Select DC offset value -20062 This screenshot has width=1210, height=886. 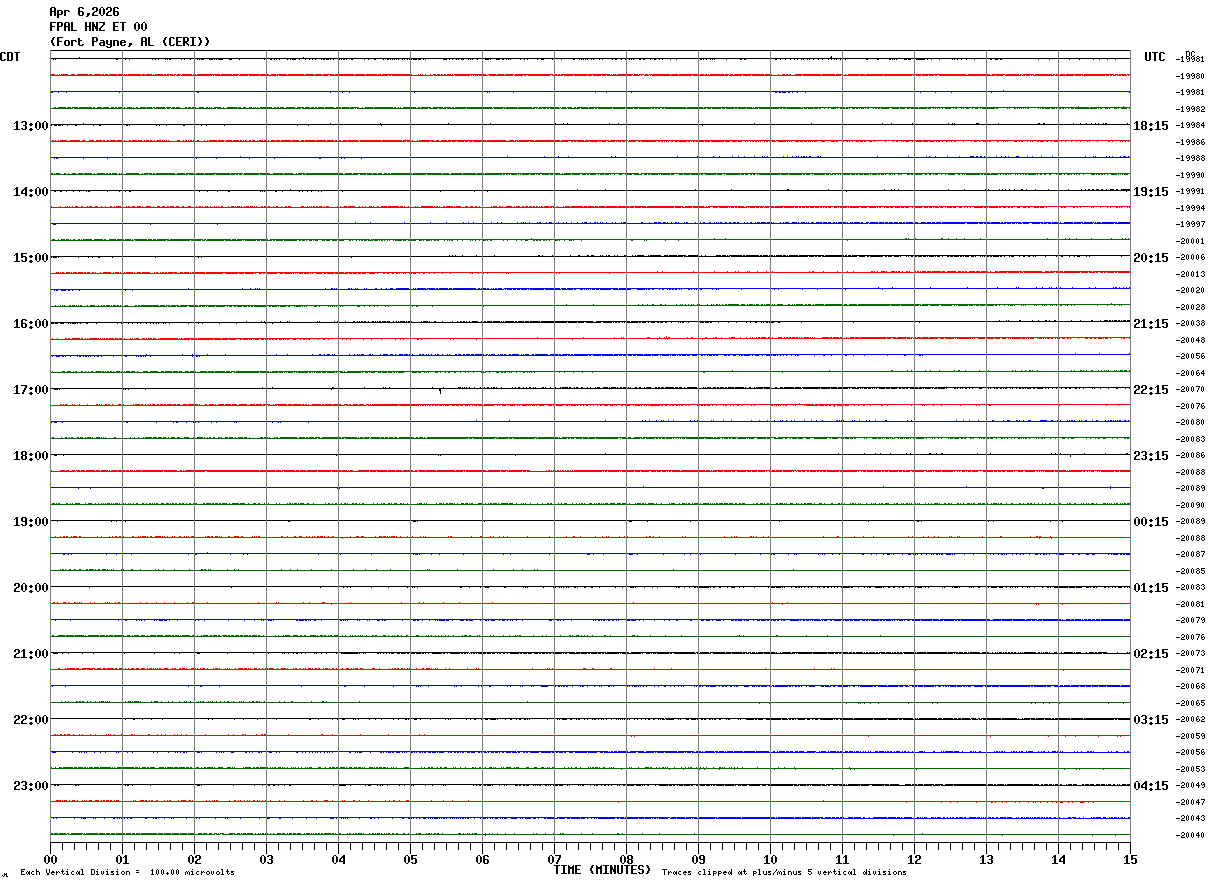coord(1191,719)
